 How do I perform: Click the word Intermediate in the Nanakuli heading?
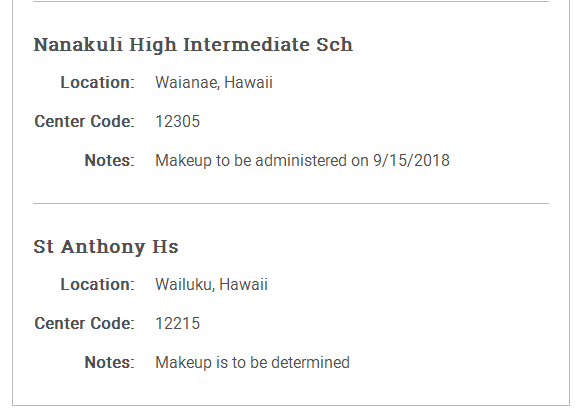point(247,45)
